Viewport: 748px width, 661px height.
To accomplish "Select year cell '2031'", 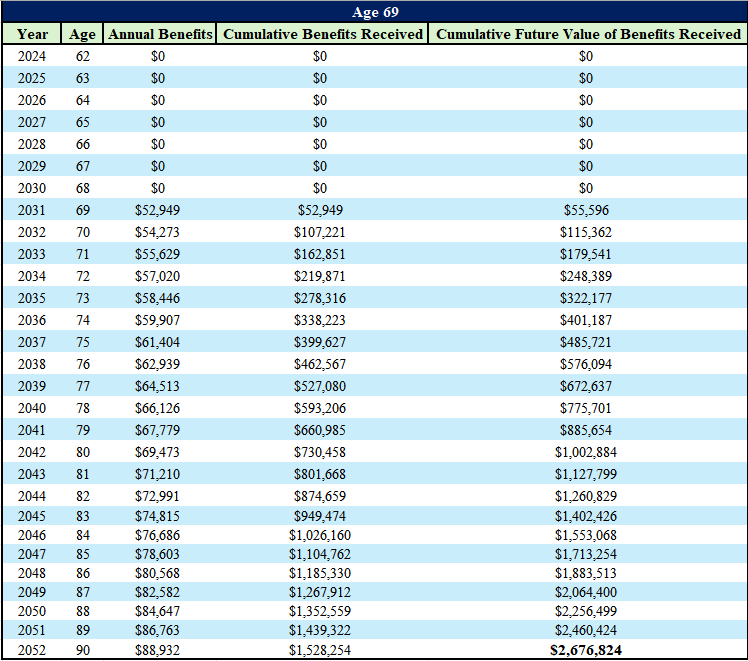I will (x=31, y=210).
